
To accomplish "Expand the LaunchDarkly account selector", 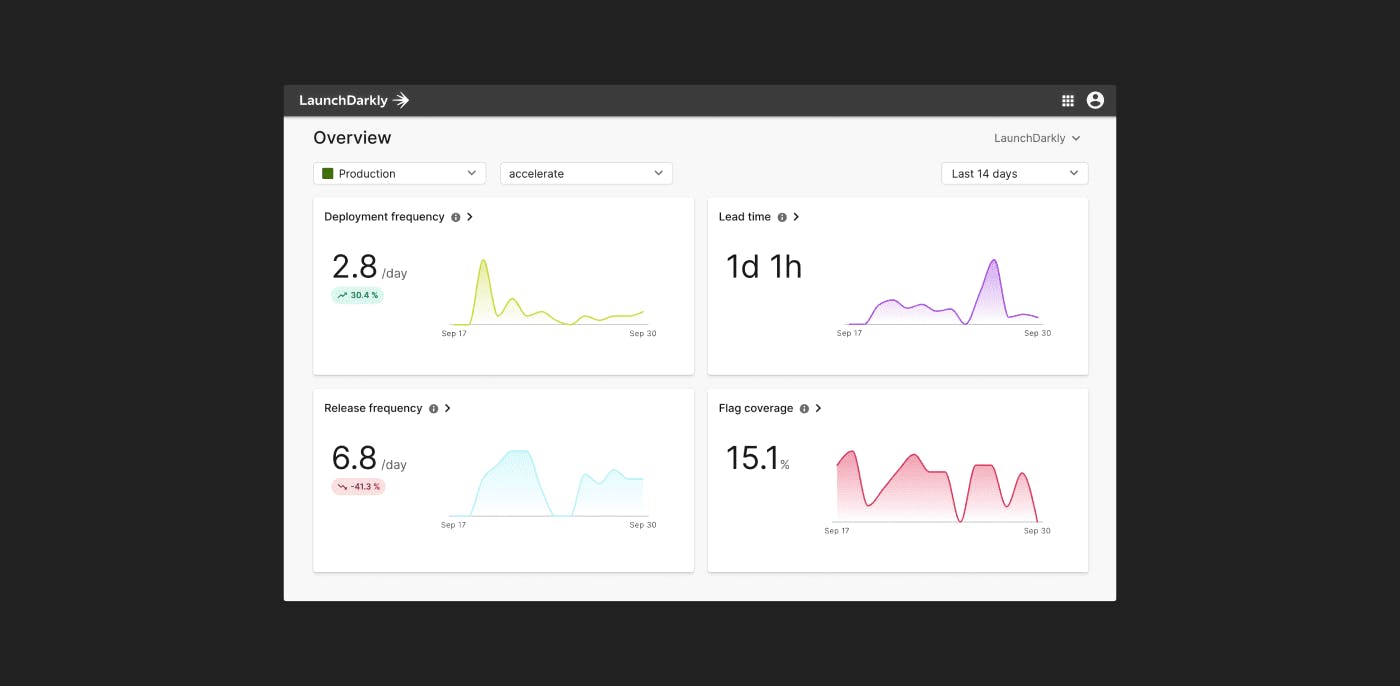I will (1037, 138).
